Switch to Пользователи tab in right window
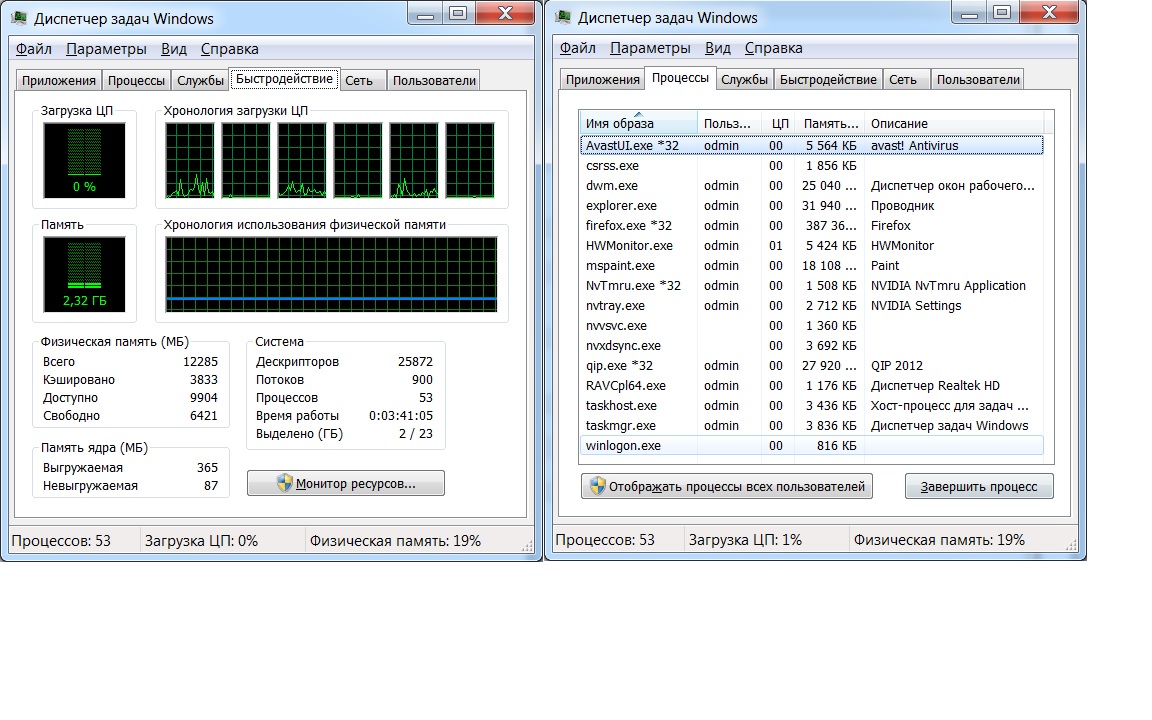Screen dimensions: 1152x720 pos(977,80)
